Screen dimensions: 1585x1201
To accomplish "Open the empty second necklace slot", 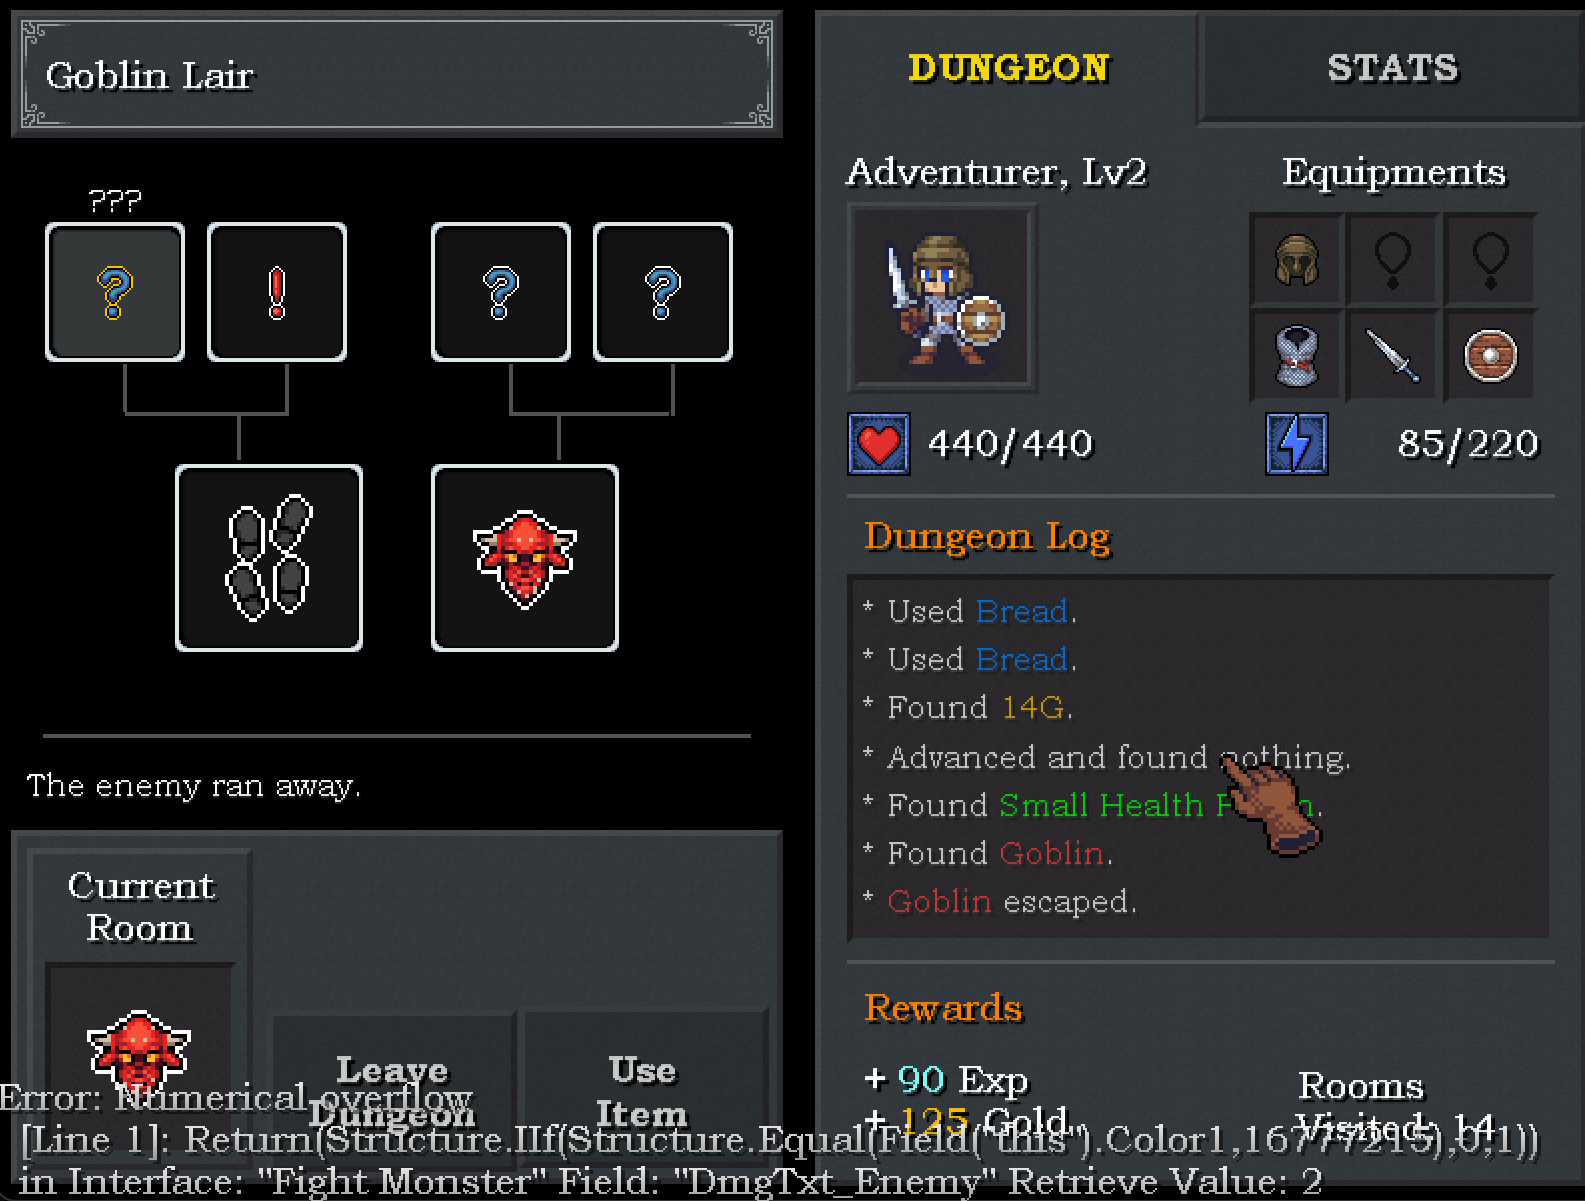I will click(1490, 259).
